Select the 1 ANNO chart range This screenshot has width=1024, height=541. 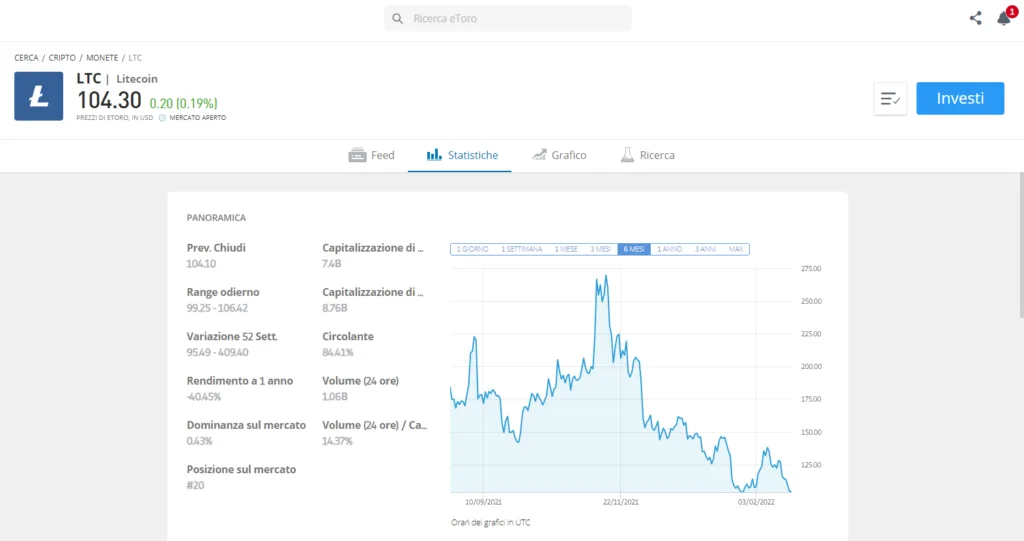[x=669, y=249]
